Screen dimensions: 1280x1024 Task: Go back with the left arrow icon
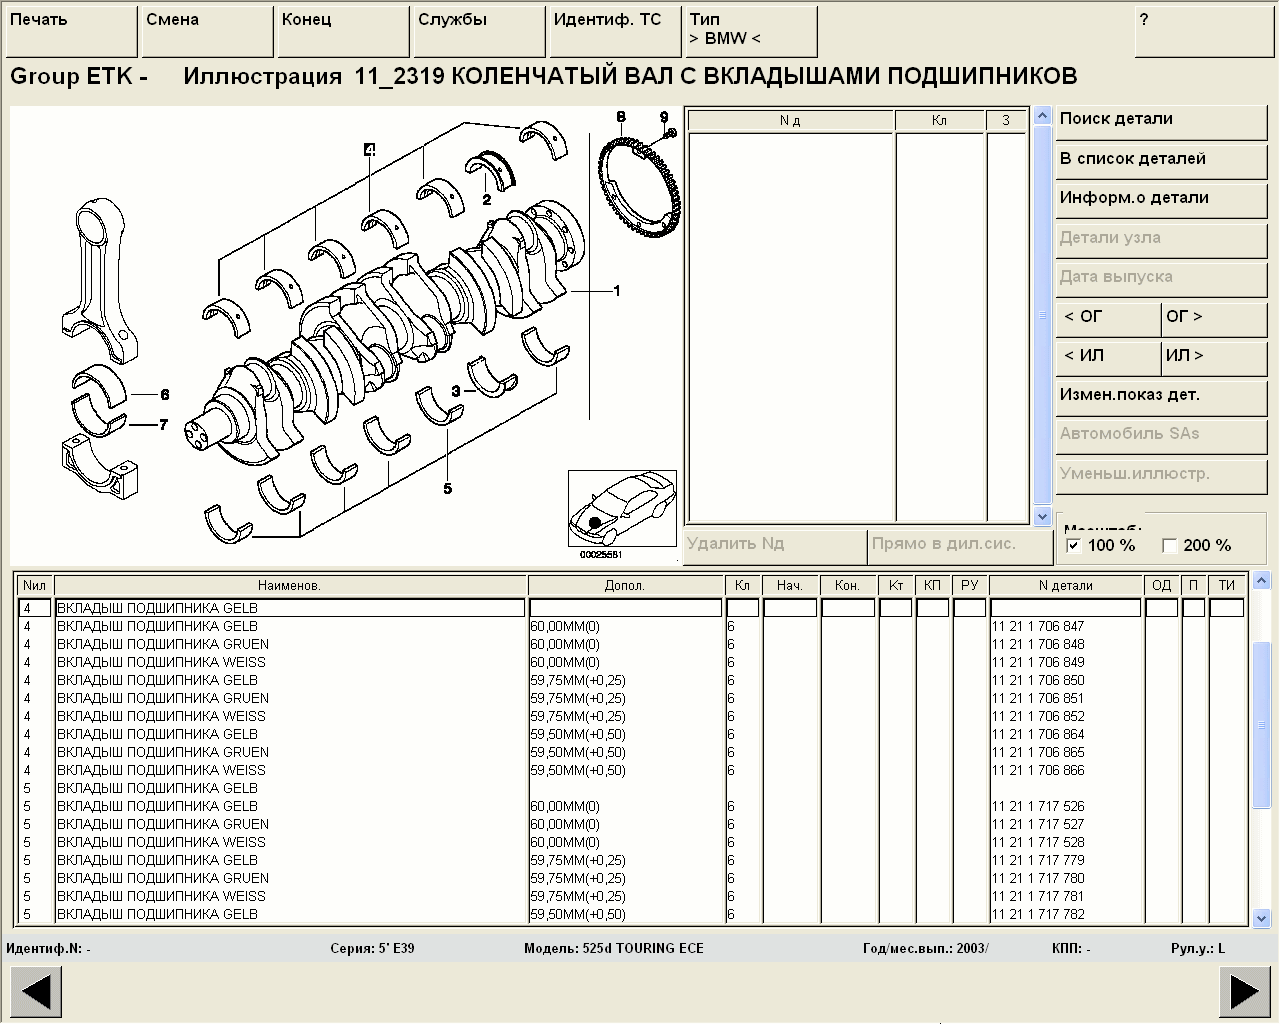coord(36,992)
